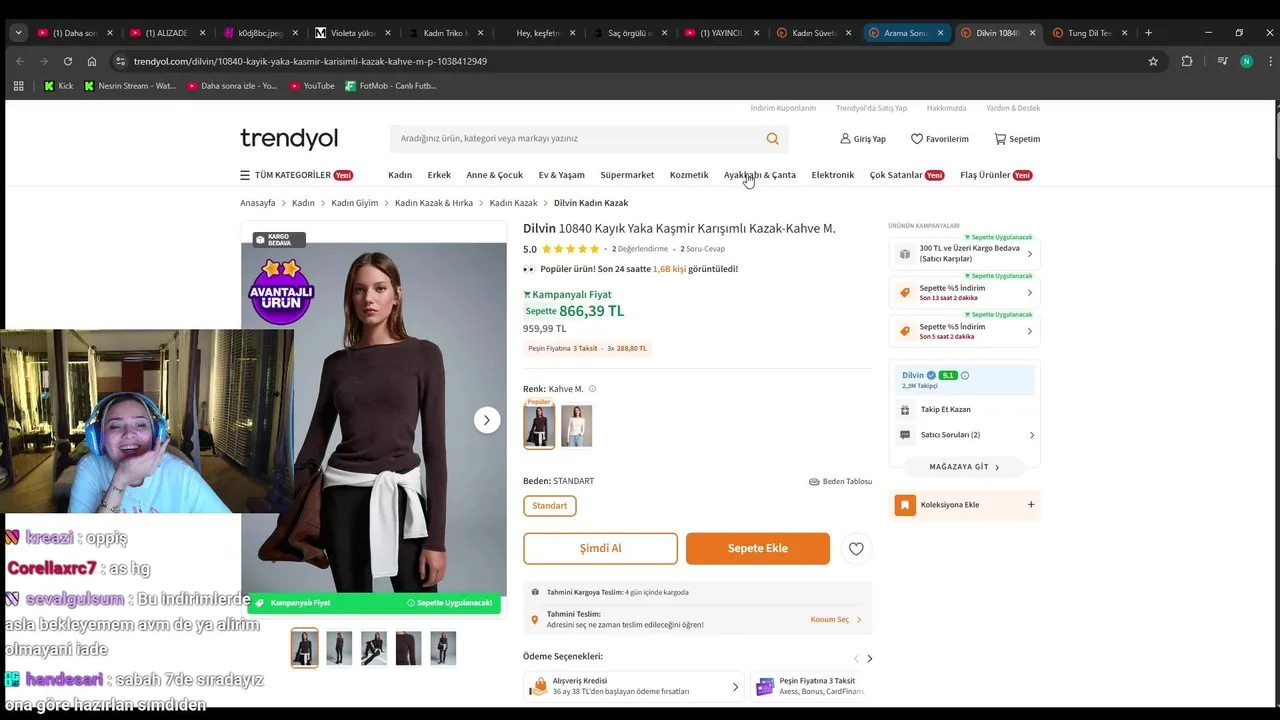Open Elektronik category menu
1280x720 pixels.
tap(833, 175)
